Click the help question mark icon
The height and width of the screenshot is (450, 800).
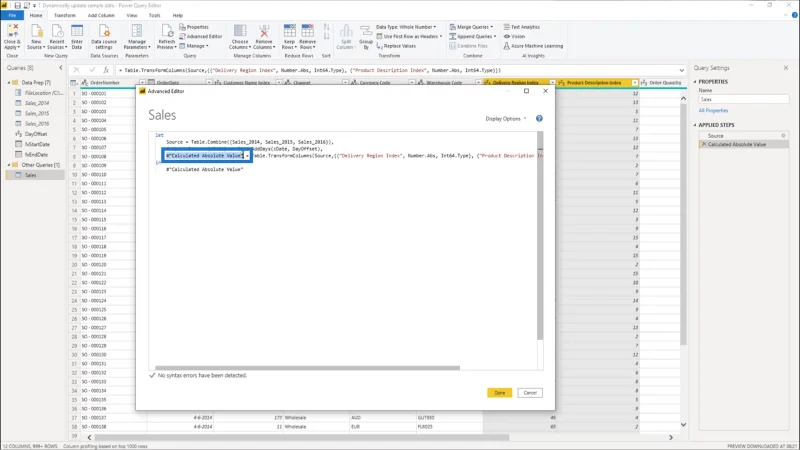tap(539, 118)
